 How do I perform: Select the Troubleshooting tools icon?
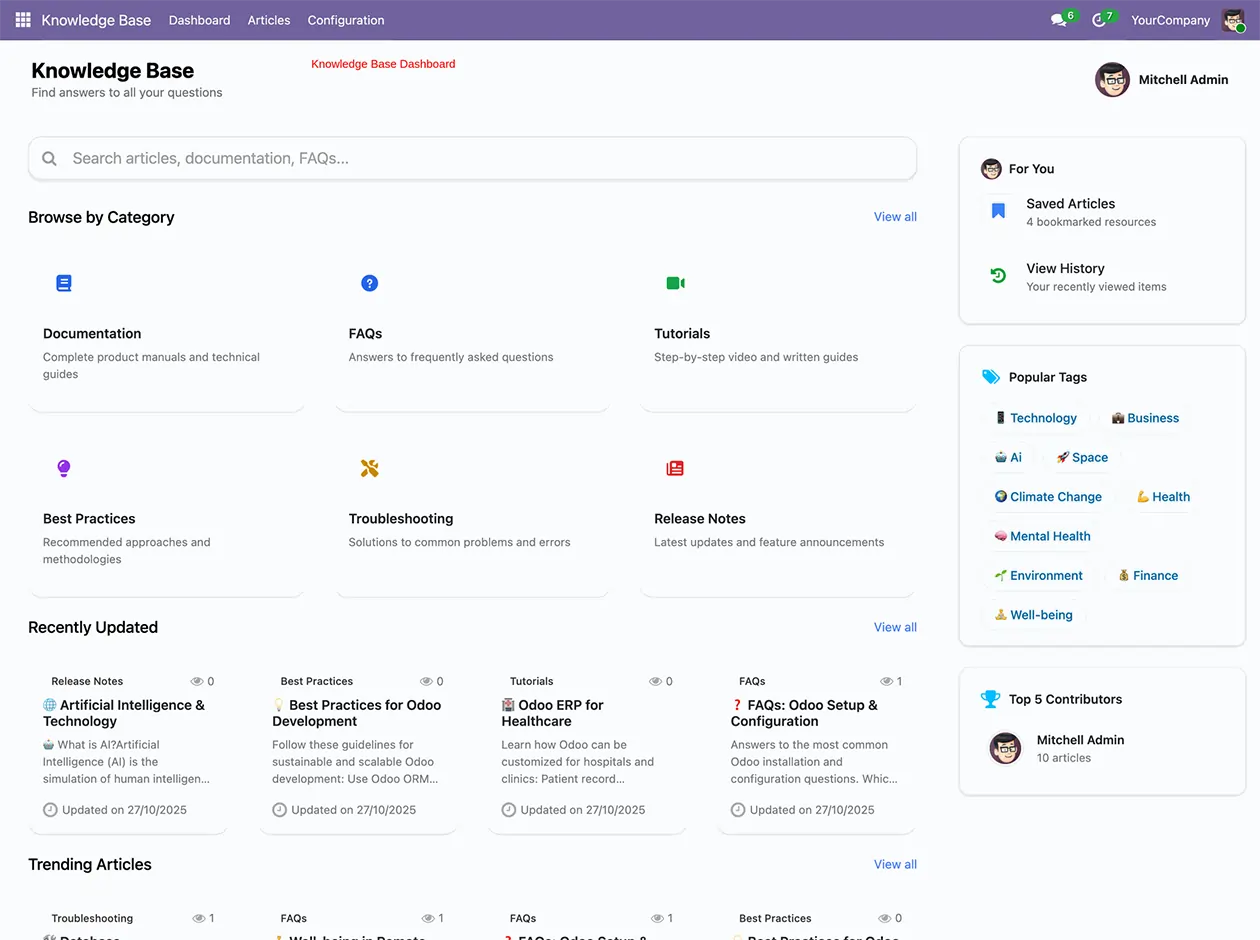point(370,468)
